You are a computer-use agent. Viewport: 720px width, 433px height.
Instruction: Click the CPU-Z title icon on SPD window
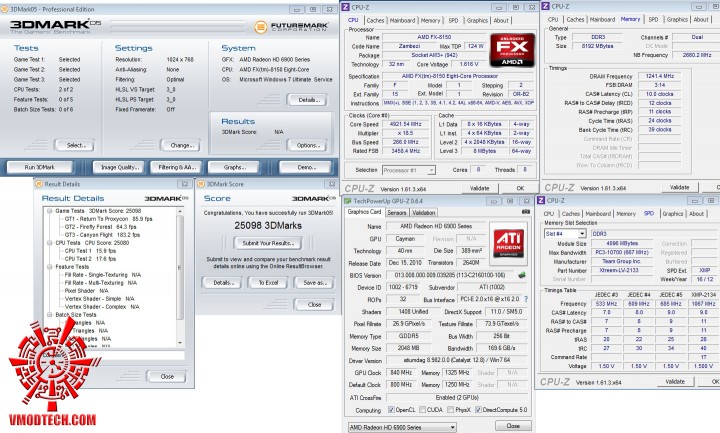pos(541,201)
